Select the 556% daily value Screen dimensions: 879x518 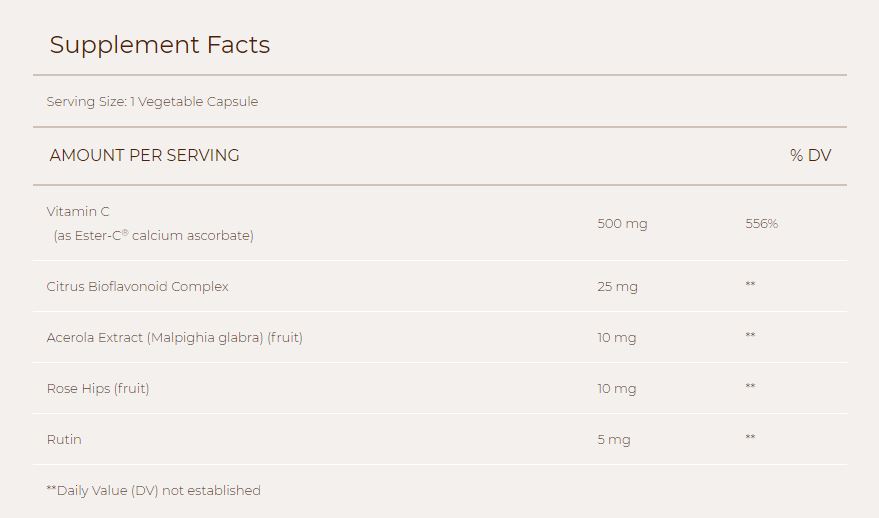pos(761,224)
